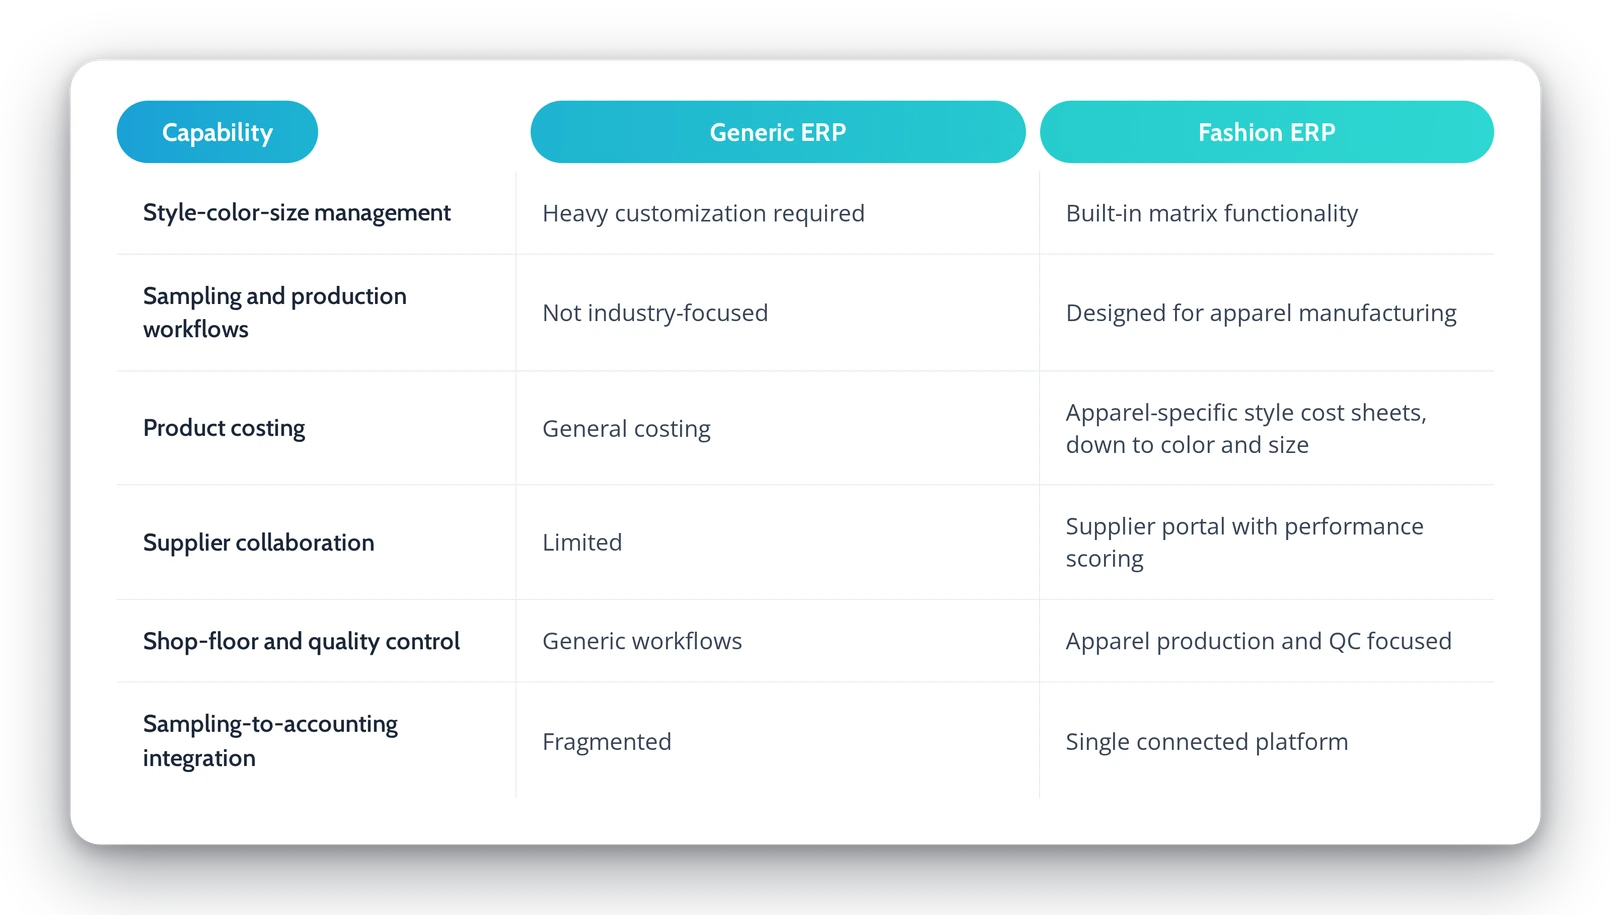Click Shop-floor and quality control label
Screen dimensions: 1611x916
(x=301, y=641)
